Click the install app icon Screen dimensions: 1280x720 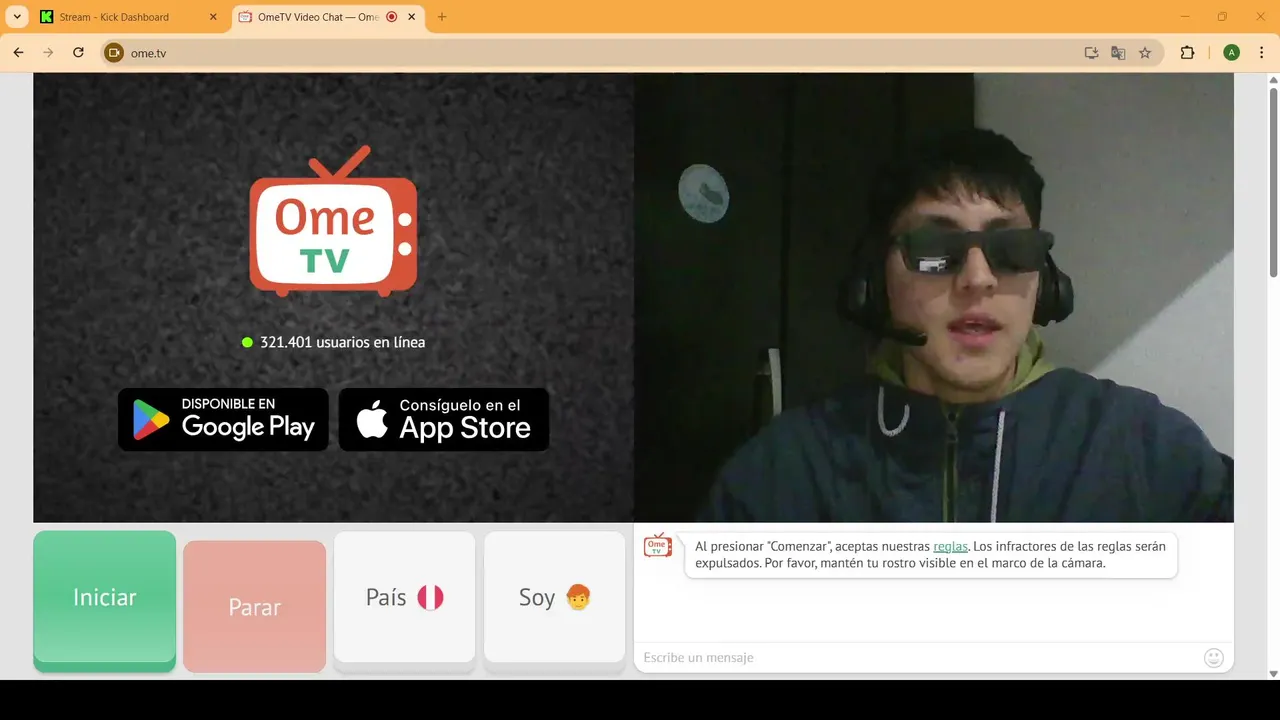pos(1092,53)
